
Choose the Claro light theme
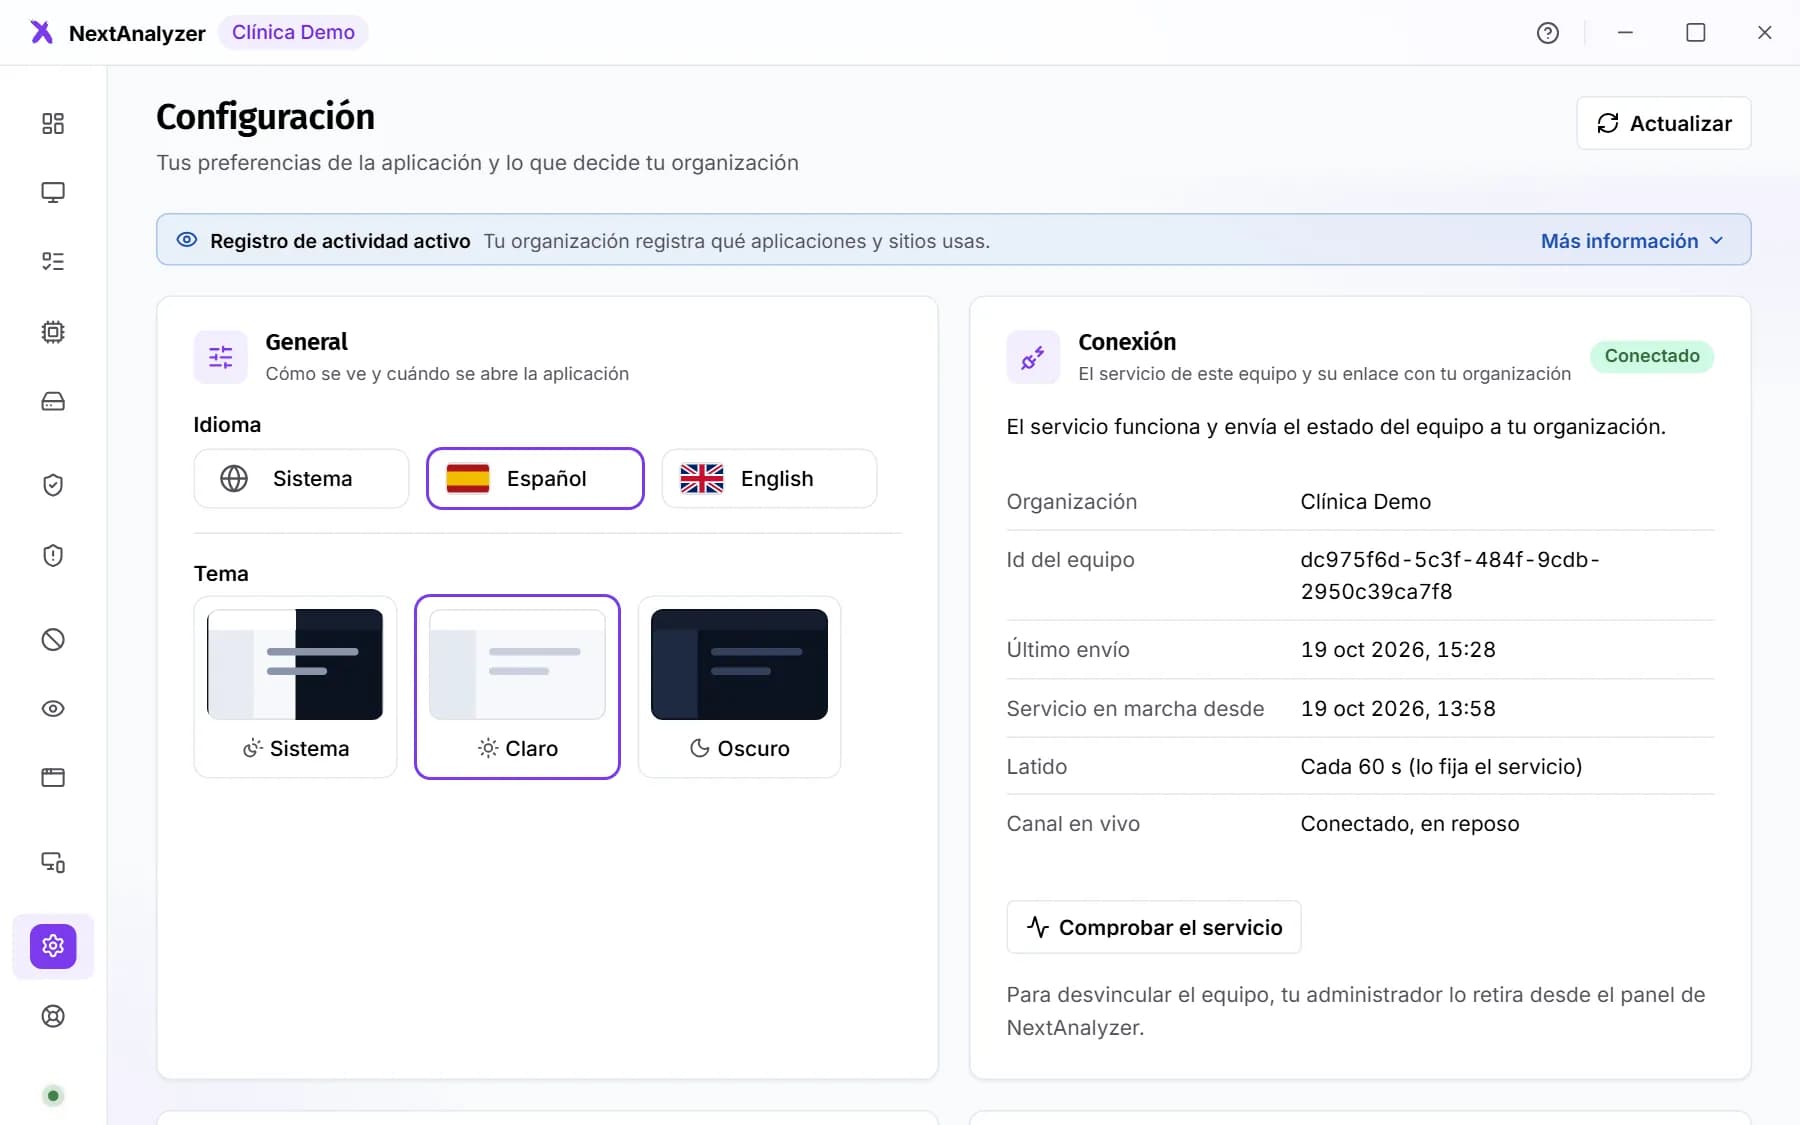(517, 687)
